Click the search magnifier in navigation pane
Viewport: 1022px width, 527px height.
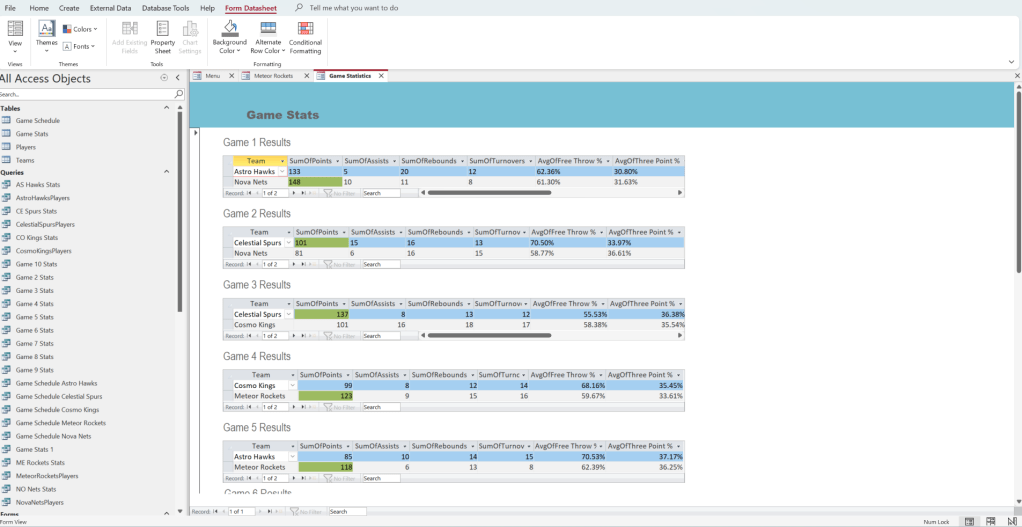pos(180,94)
